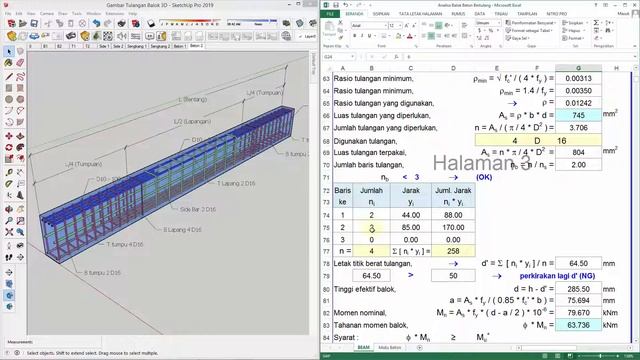Image resolution: width=640 pixels, height=360 pixels.
Task: Pick the Eraser tool in SketchUp
Action: point(20,63)
